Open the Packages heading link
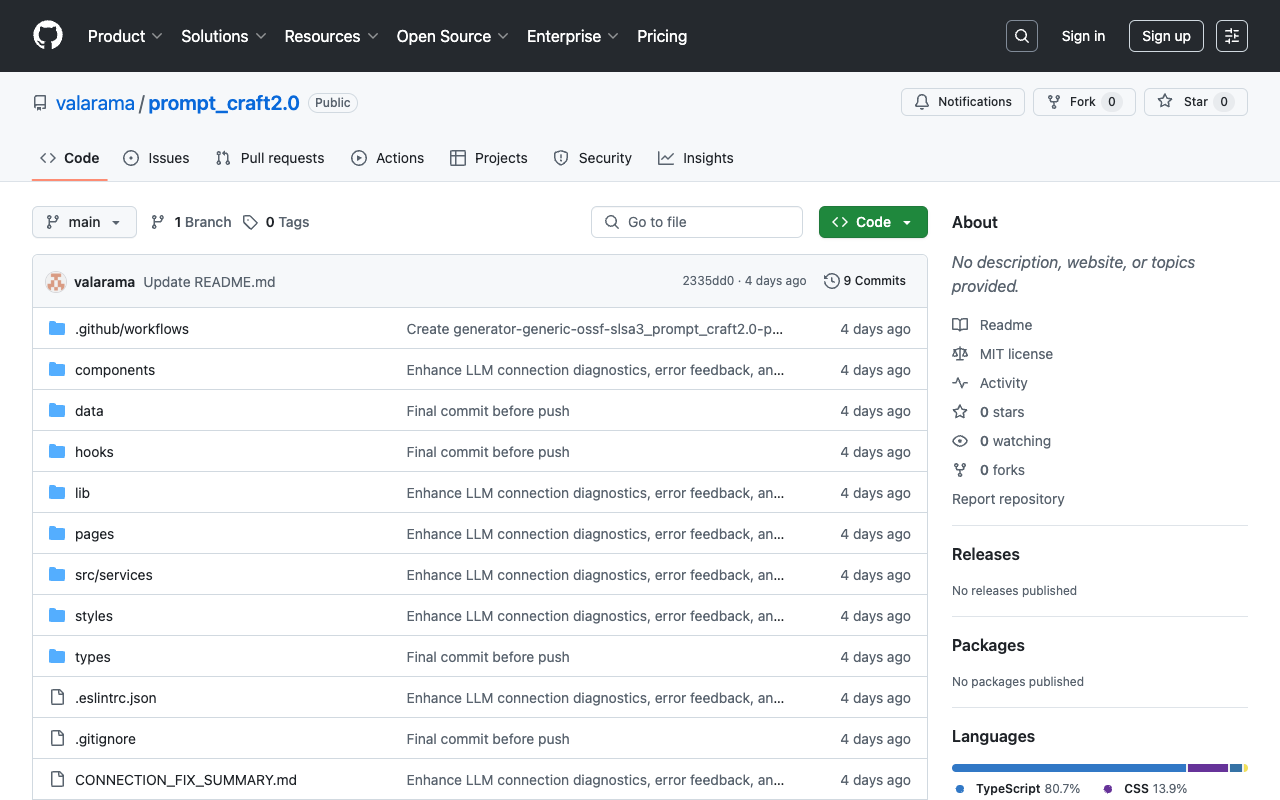 (988, 645)
